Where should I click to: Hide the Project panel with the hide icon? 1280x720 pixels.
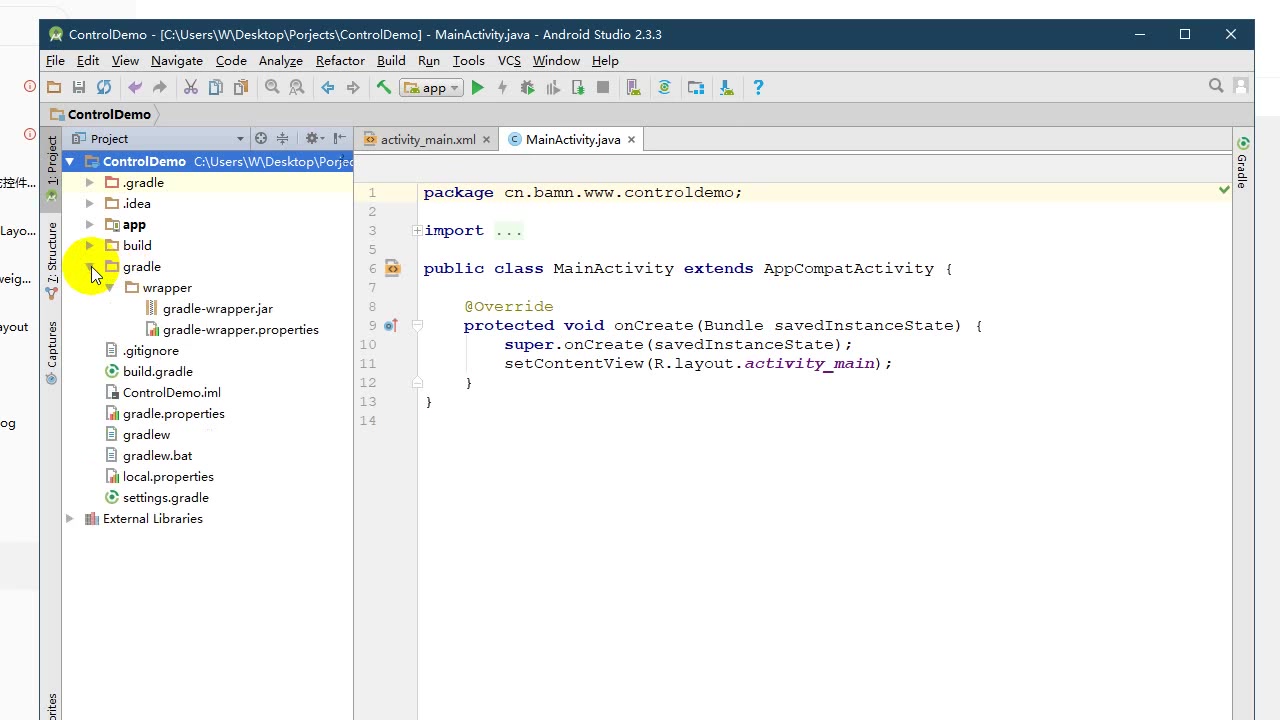click(340, 139)
